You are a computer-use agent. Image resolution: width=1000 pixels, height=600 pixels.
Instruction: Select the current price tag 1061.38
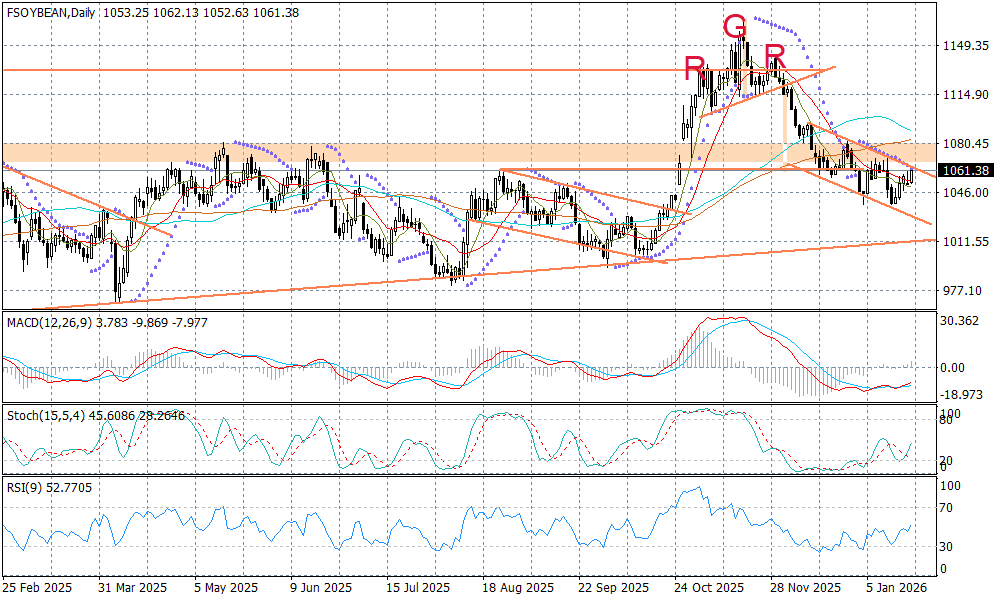click(966, 171)
